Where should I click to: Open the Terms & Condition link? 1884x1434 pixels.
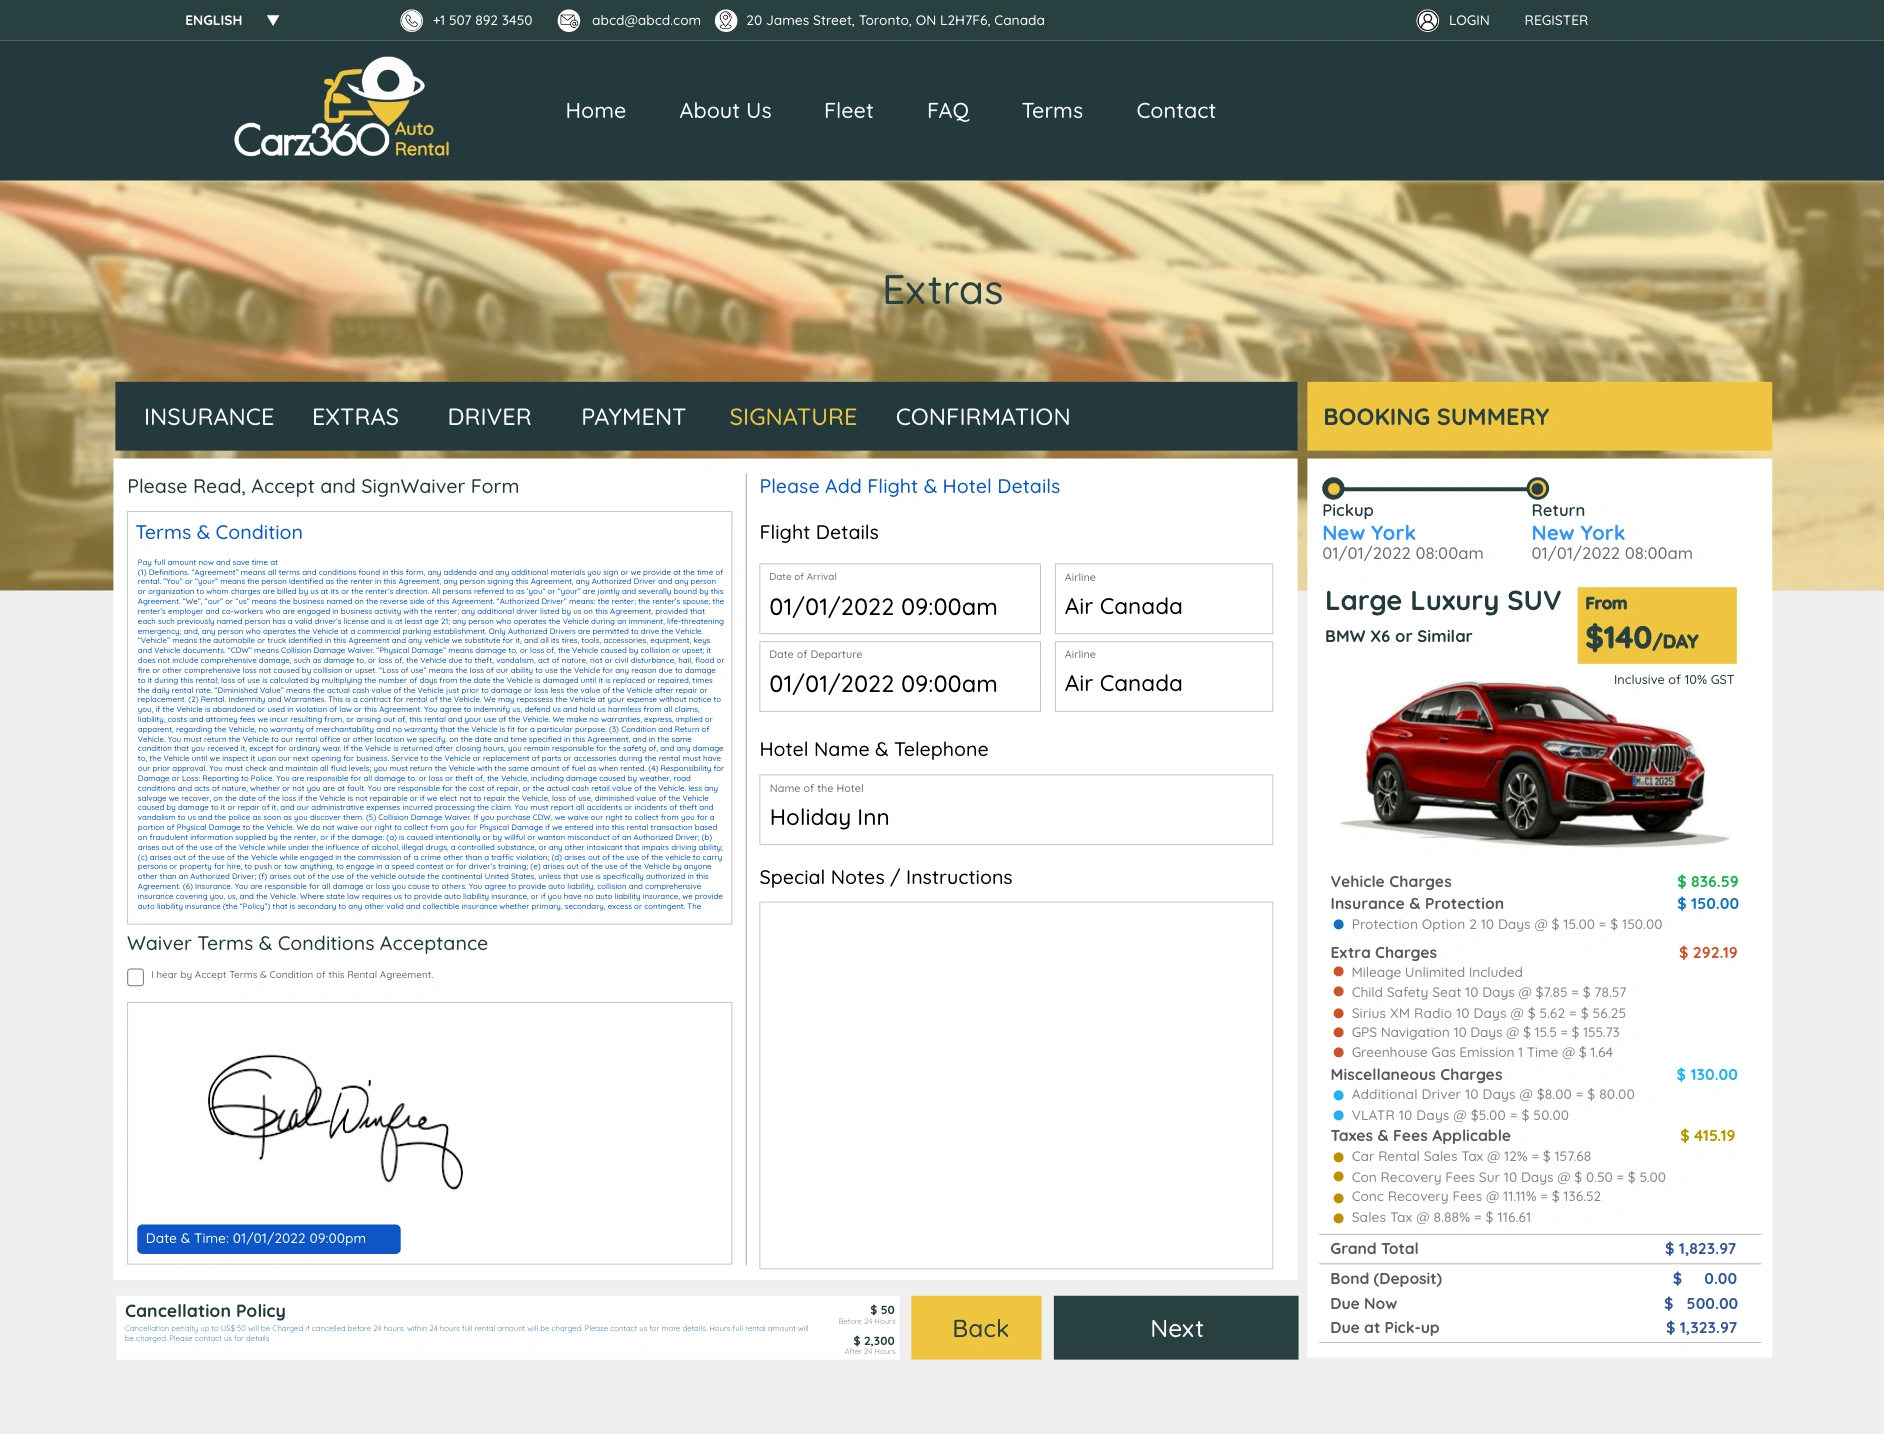[x=219, y=532]
